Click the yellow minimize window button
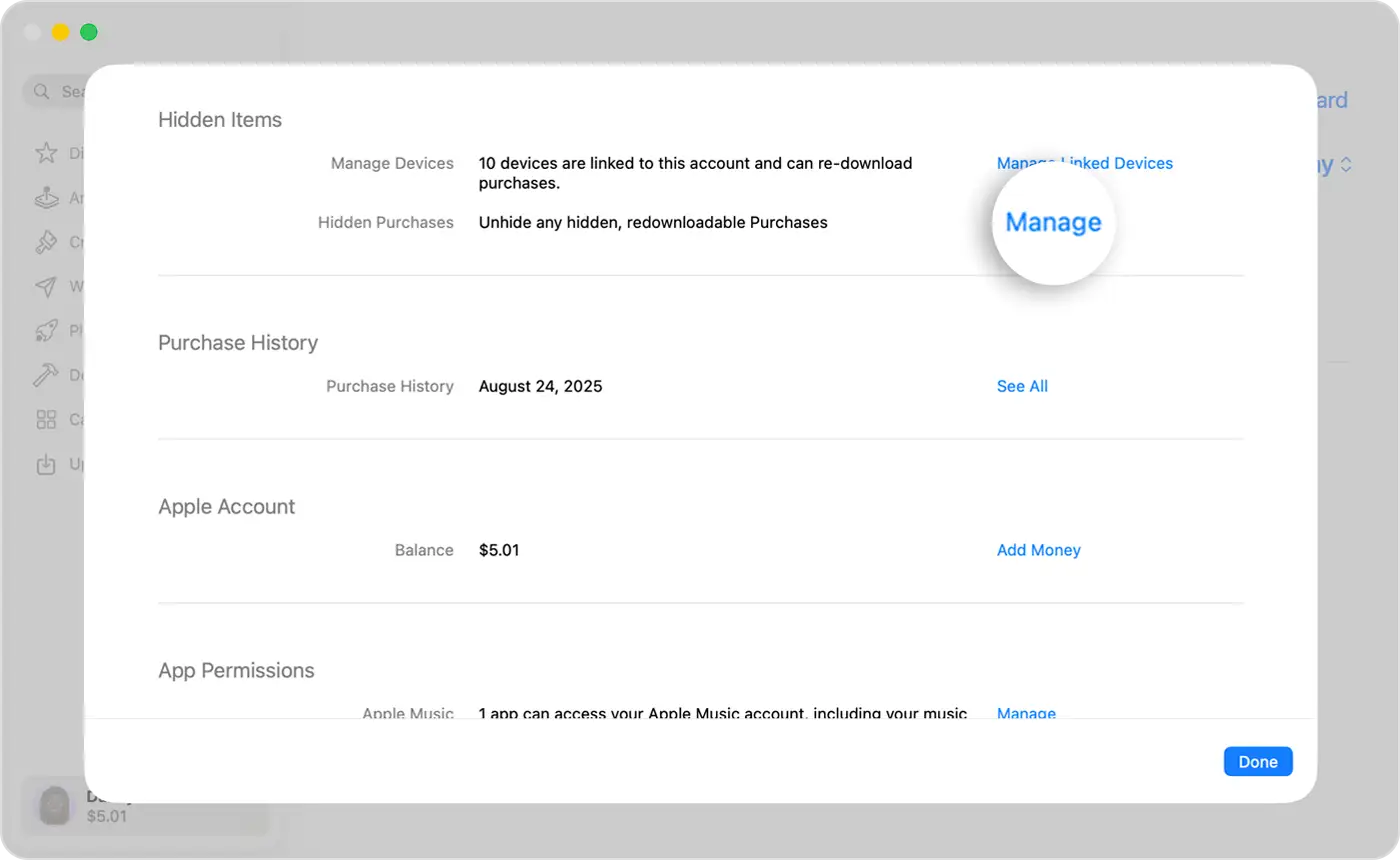The height and width of the screenshot is (860, 1400). click(x=60, y=32)
